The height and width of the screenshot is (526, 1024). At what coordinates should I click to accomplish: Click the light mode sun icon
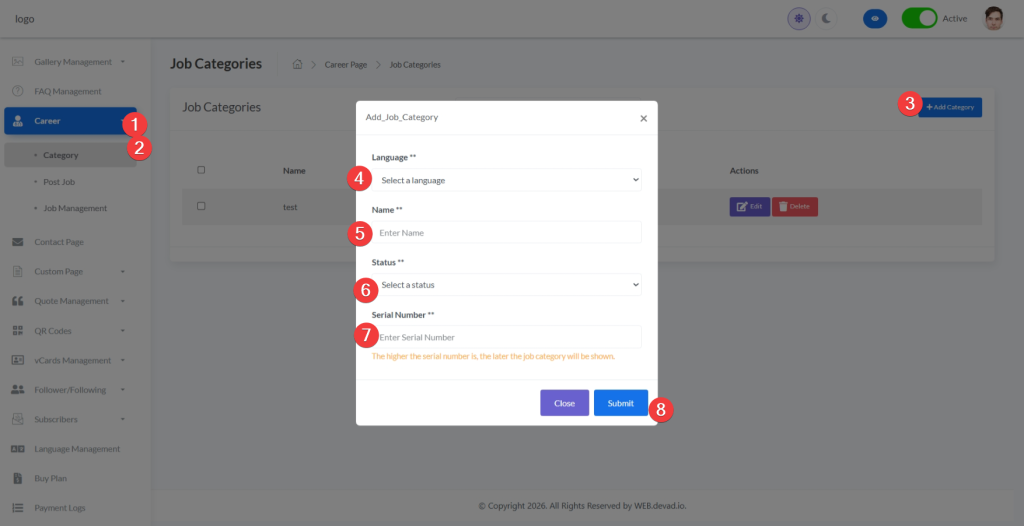[798, 18]
